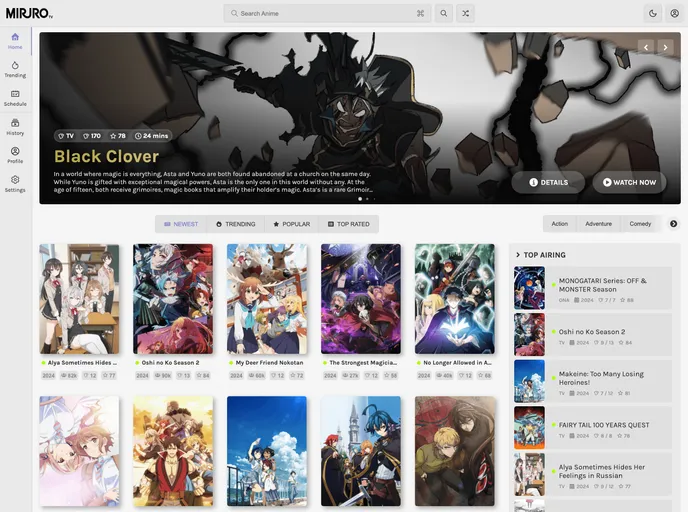Open Black Clover Details button
Screen dimensions: 688x512
coord(548,182)
